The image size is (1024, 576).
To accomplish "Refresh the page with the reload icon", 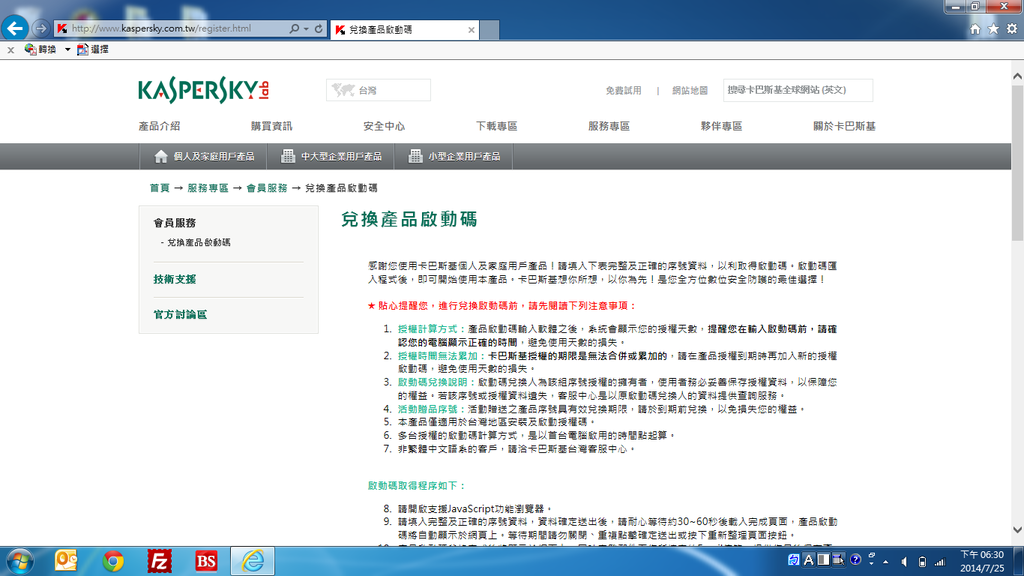I will click(x=319, y=29).
